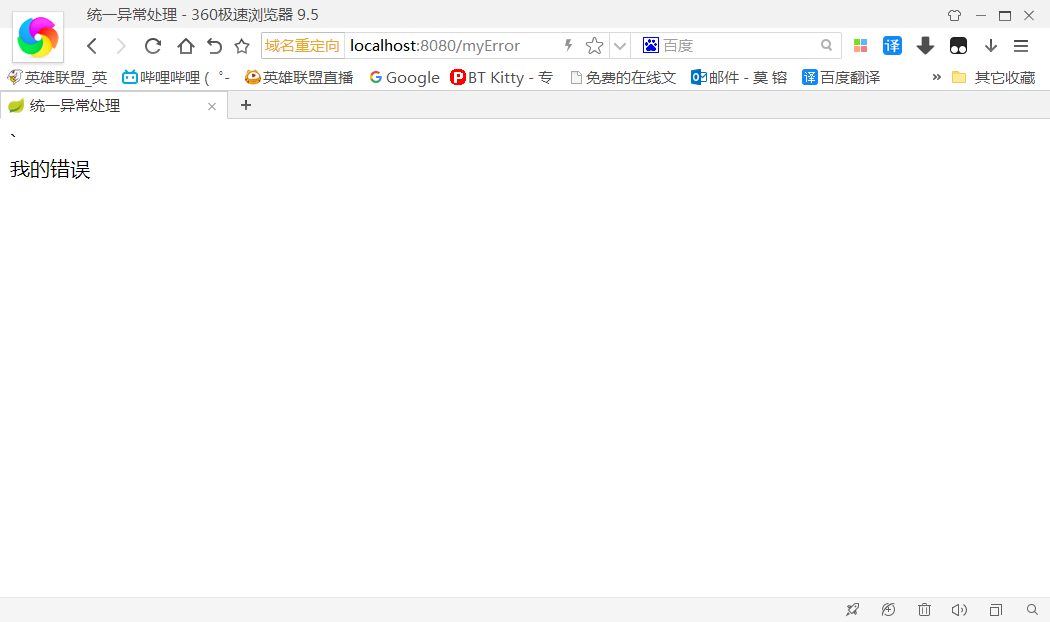Image resolution: width=1050 pixels, height=622 pixels.
Task: Open the 其它收藏 bookmarks folder
Action: (994, 78)
